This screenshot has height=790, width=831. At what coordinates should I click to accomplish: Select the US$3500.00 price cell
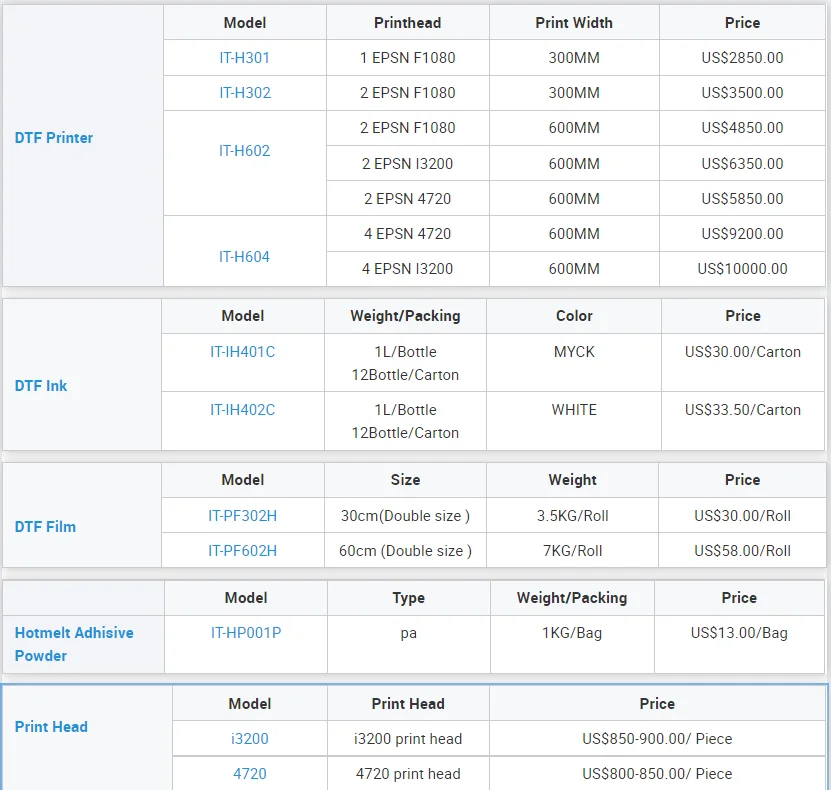(742, 93)
